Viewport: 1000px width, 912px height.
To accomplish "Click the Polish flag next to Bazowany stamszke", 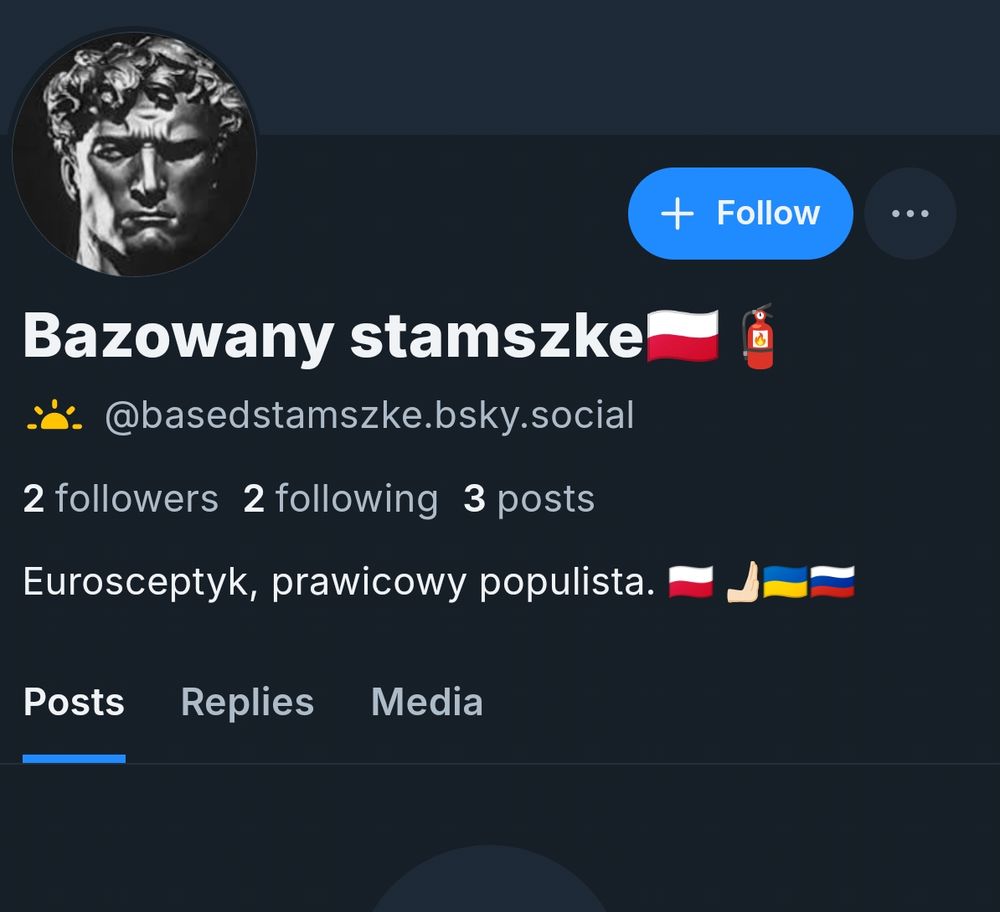I will pyautogui.click(x=683, y=336).
